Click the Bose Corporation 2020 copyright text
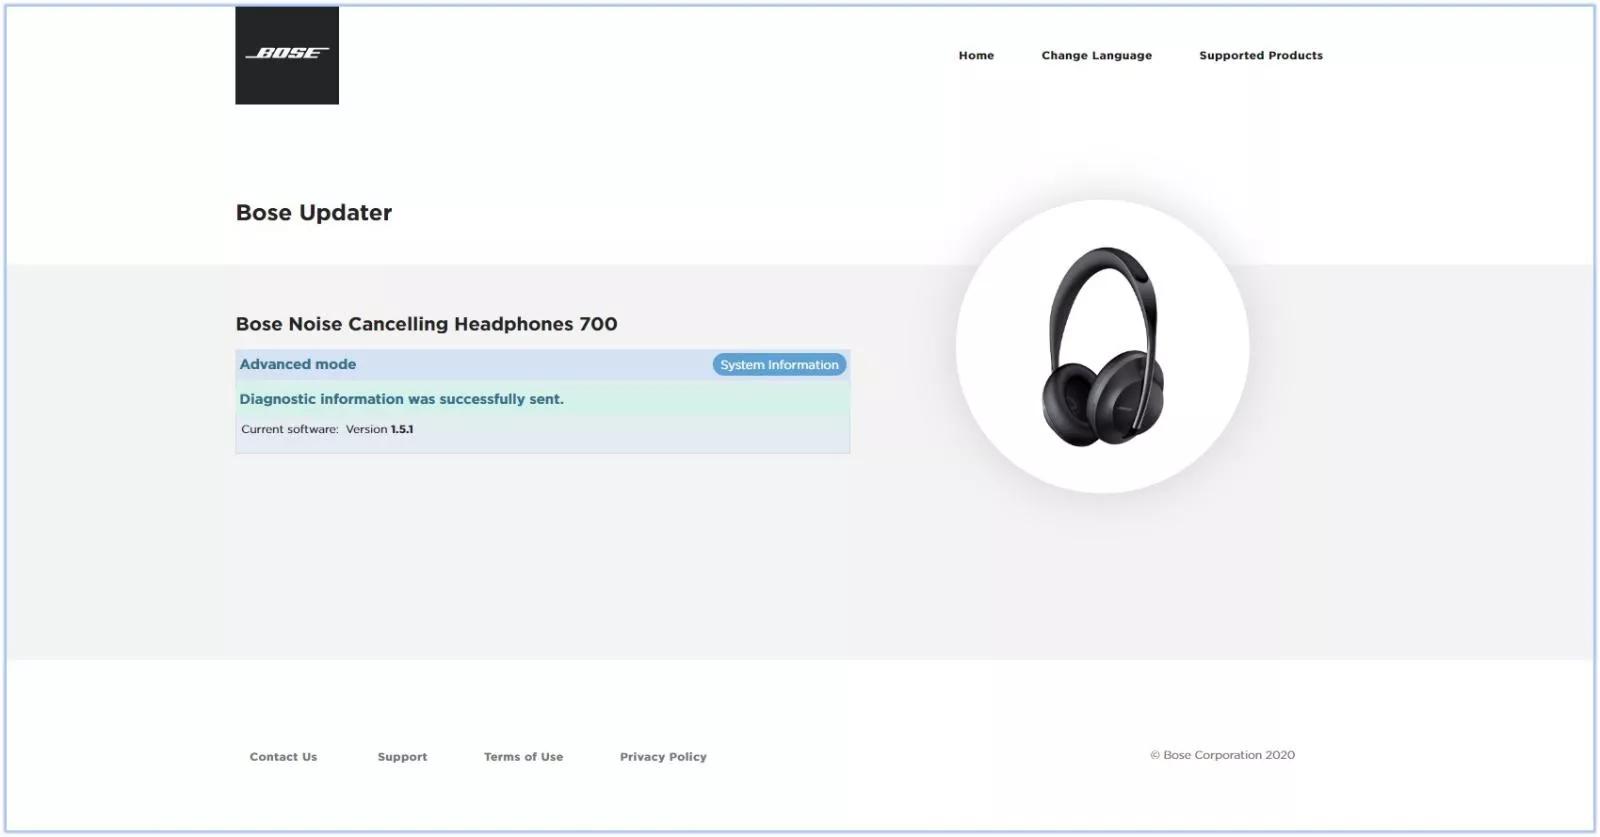The height and width of the screenshot is (837, 1600). pos(1222,755)
